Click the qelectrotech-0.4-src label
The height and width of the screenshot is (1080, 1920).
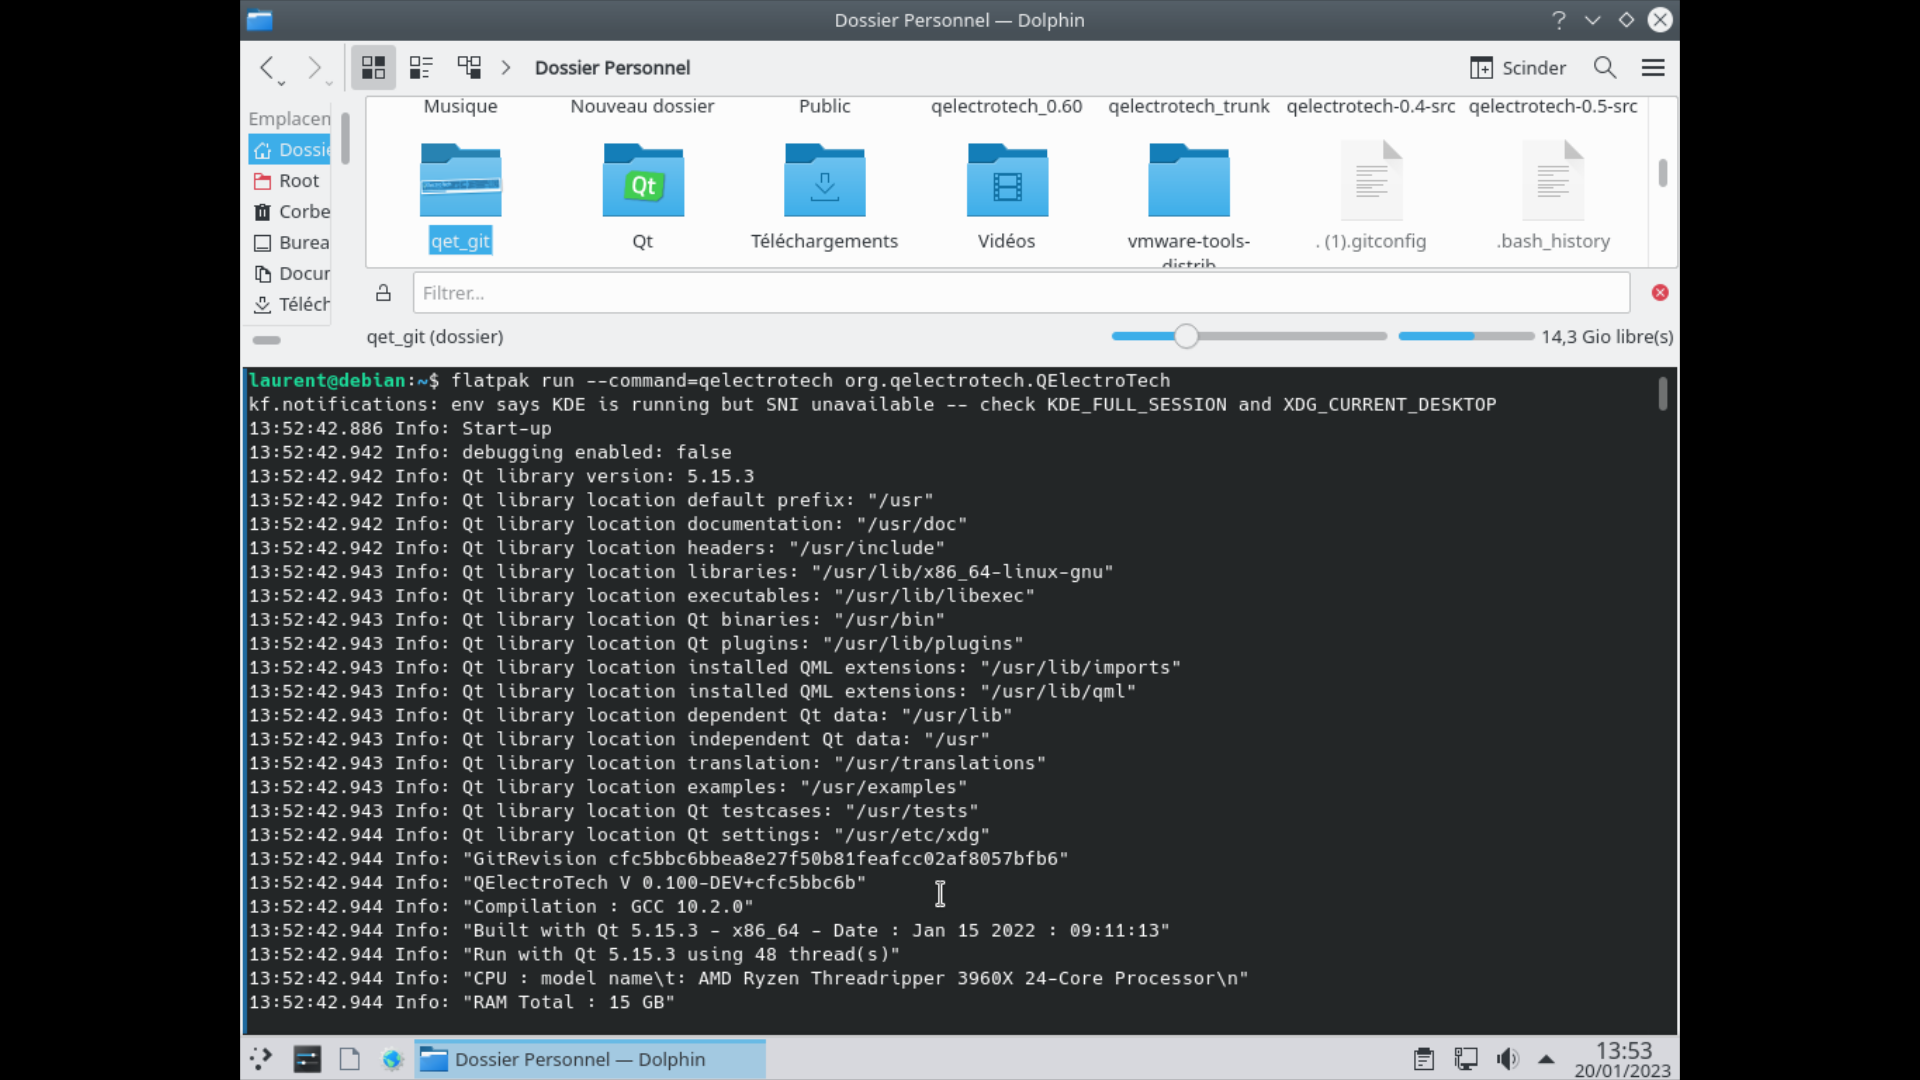[x=1370, y=106]
